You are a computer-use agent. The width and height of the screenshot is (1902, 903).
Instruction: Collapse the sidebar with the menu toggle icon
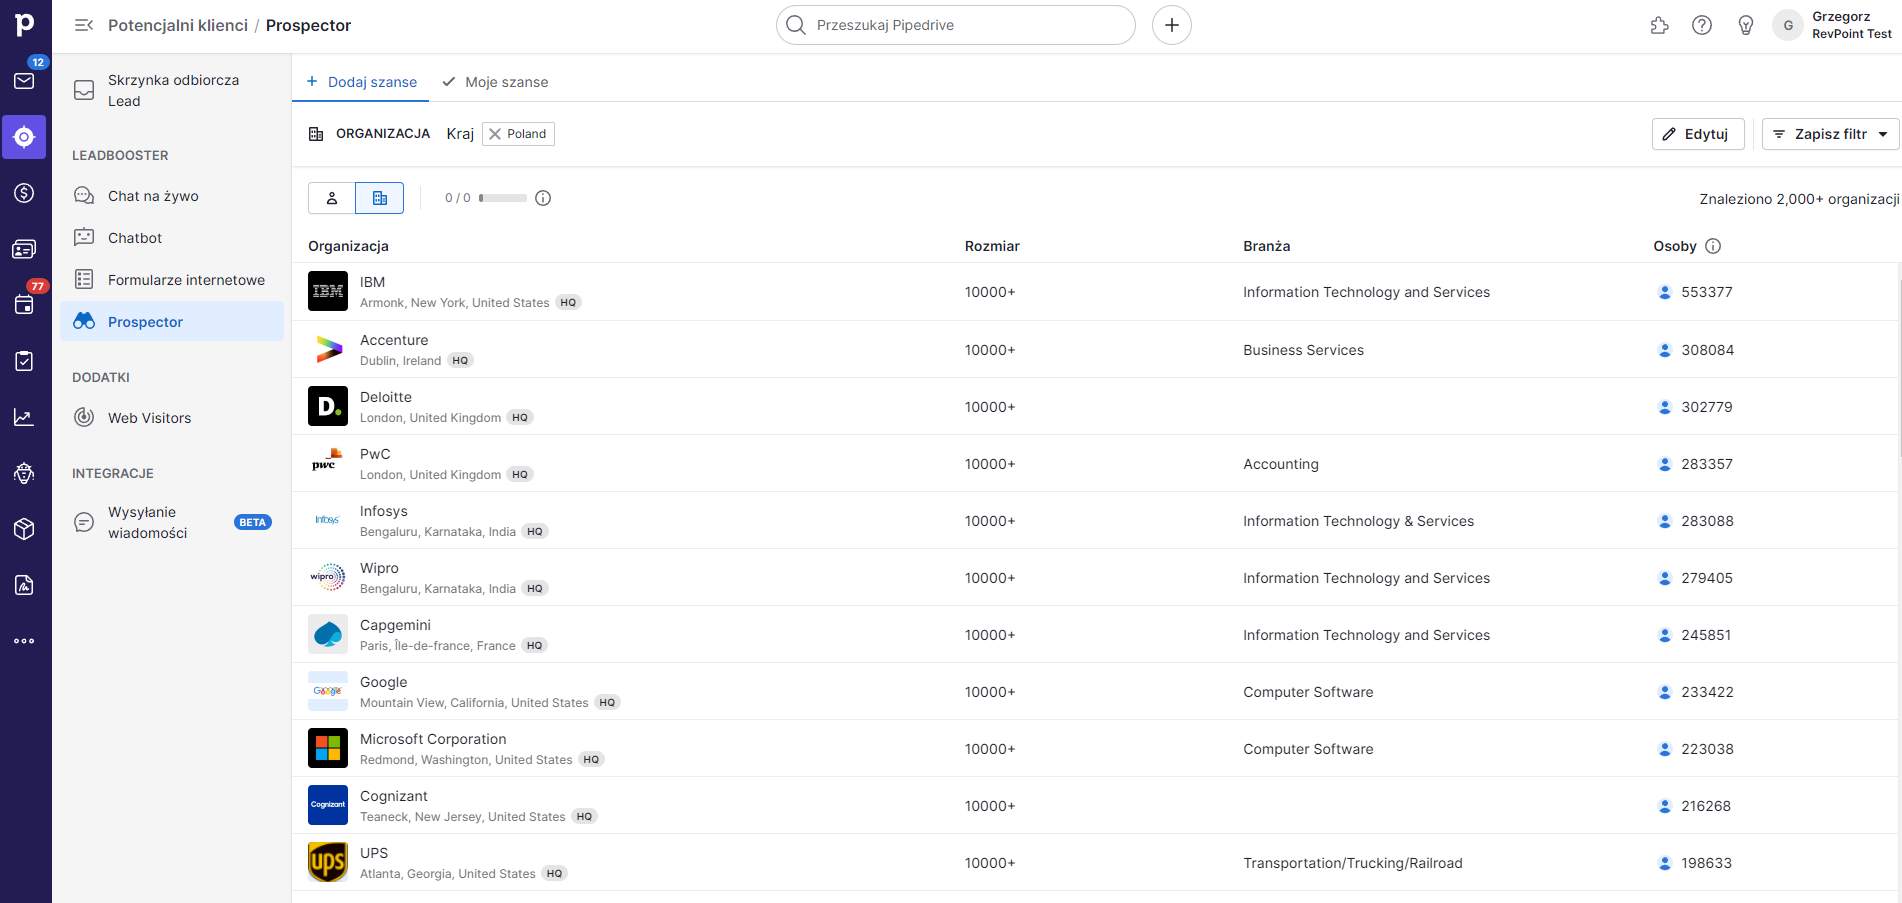(84, 25)
